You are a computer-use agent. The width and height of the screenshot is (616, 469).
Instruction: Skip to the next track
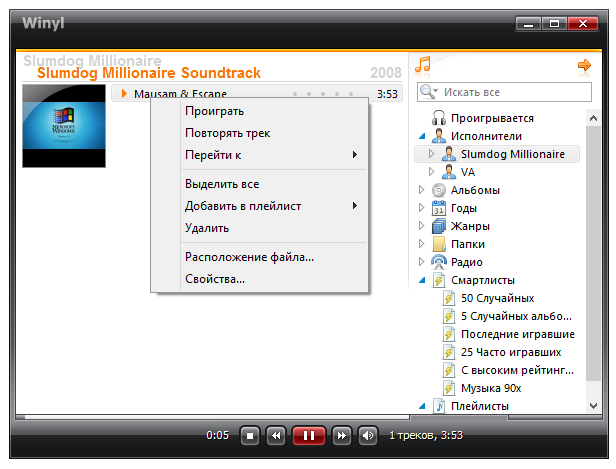[x=342, y=435]
